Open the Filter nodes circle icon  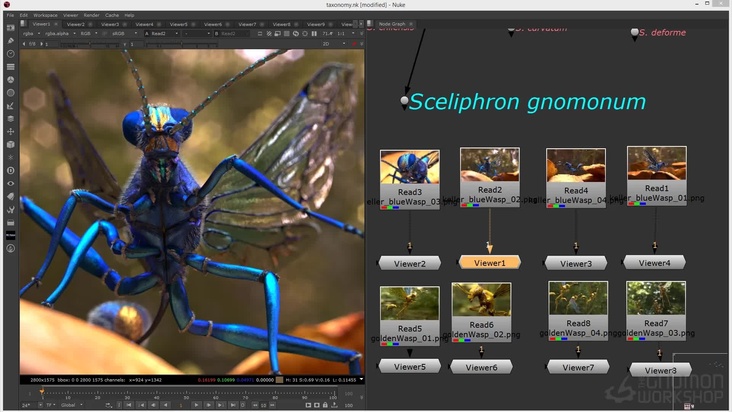(x=10, y=93)
